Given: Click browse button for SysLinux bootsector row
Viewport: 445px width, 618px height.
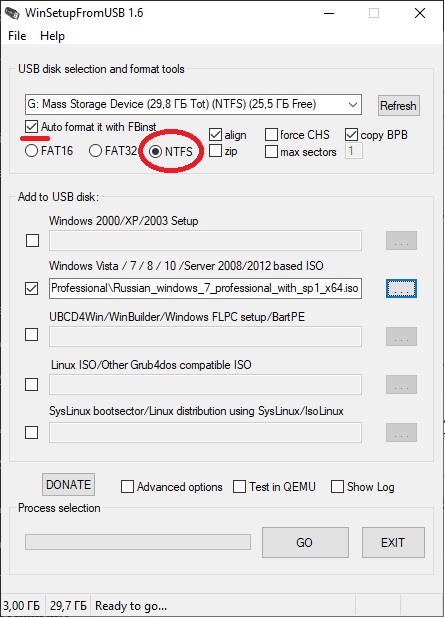Looking at the screenshot, I should click(401, 433).
